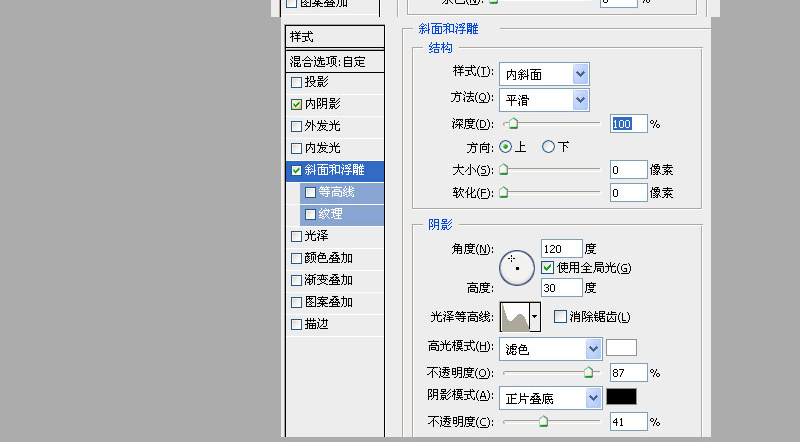
Task: Expand the 光泽等高线 contour picker arrow
Action: (535, 316)
